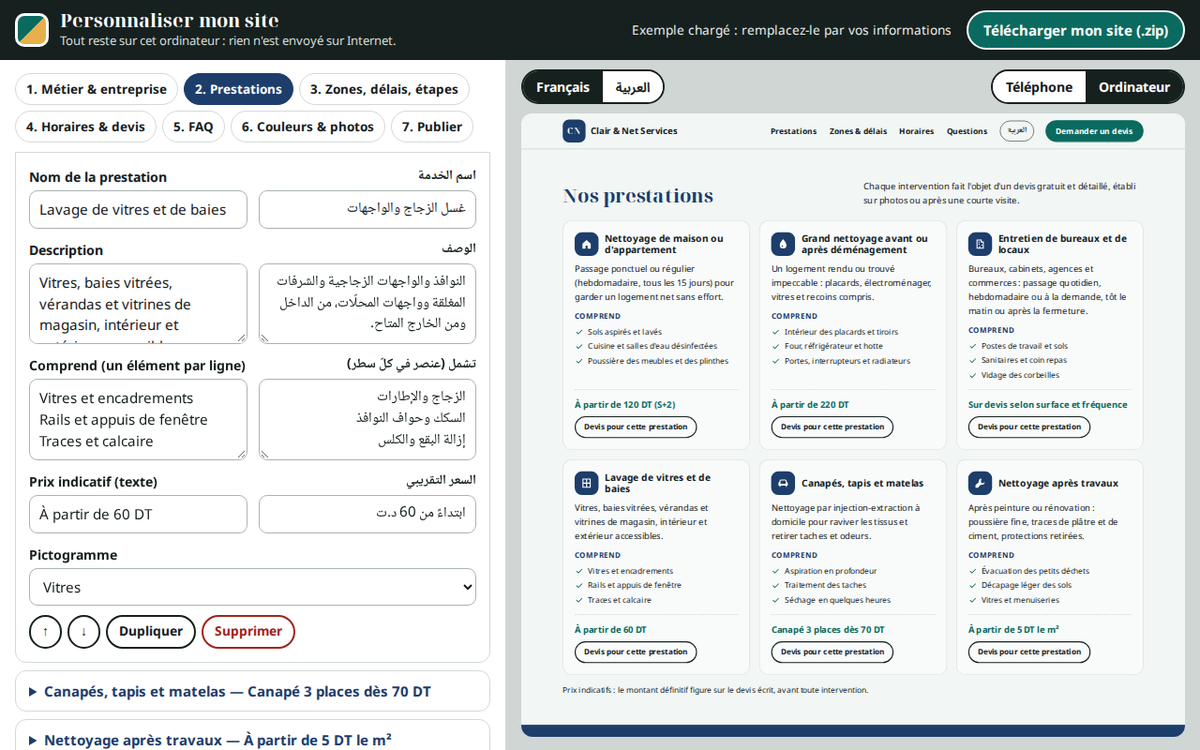1200x750 pixels.
Task: Click Sols aspirés et lavés list item
Action: (x=624, y=332)
